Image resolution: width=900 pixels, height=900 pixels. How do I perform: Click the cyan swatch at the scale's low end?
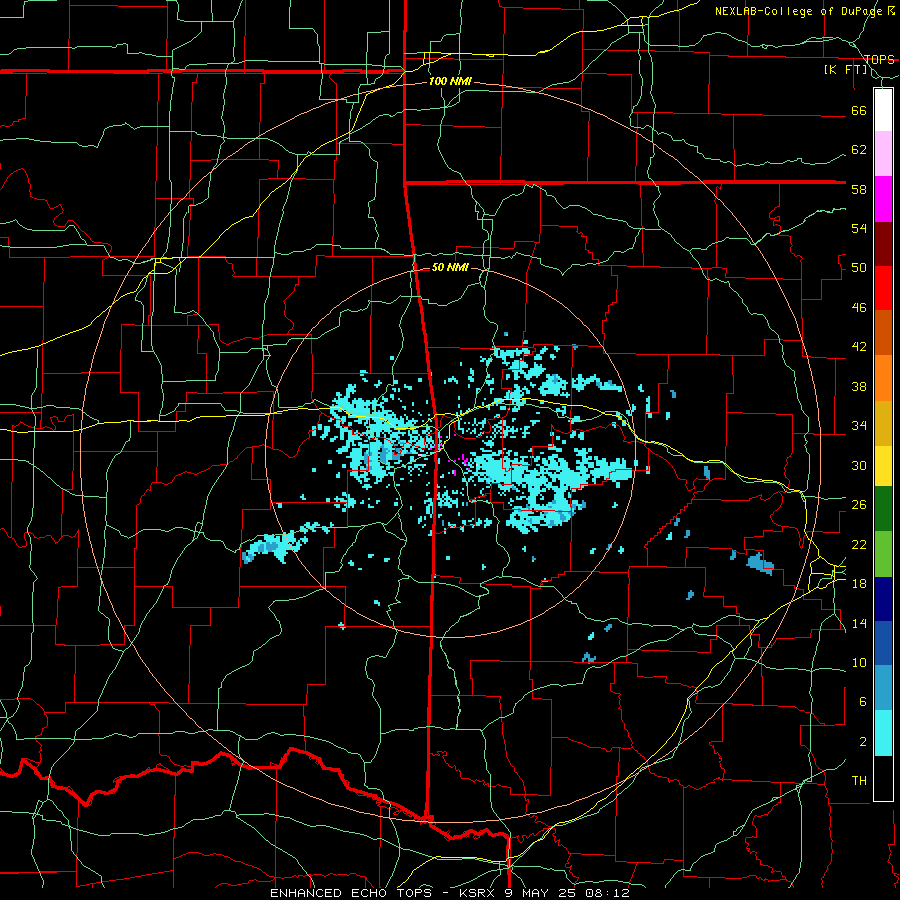pyautogui.click(x=883, y=733)
